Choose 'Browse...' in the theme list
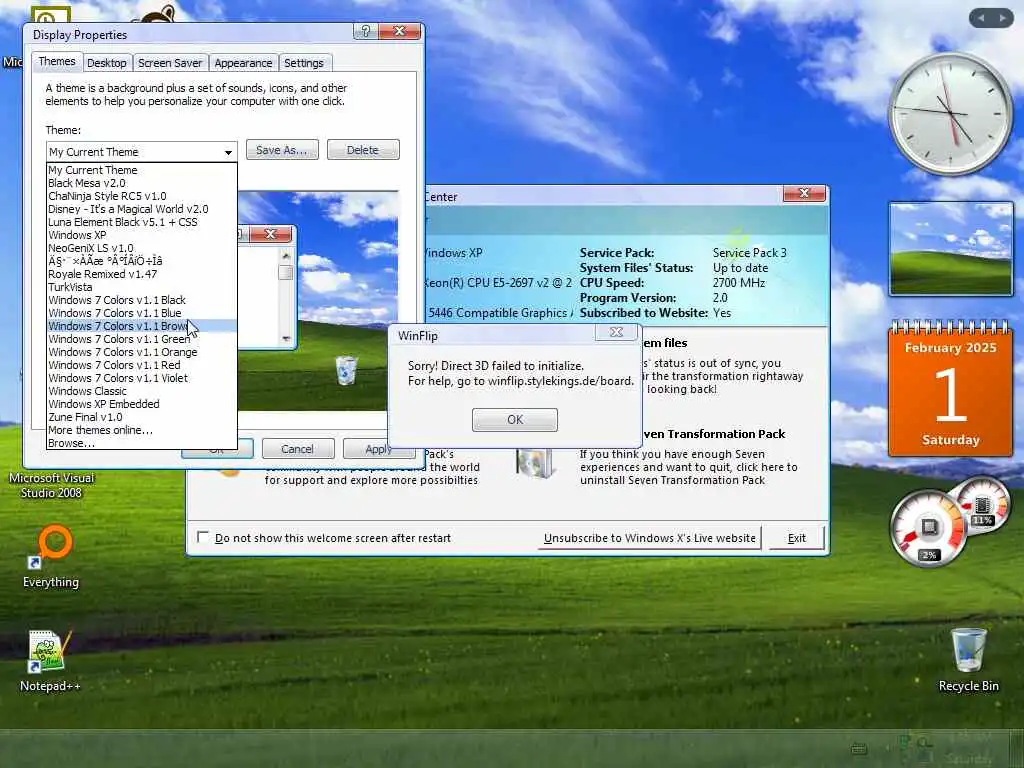 pyautogui.click(x=141, y=443)
